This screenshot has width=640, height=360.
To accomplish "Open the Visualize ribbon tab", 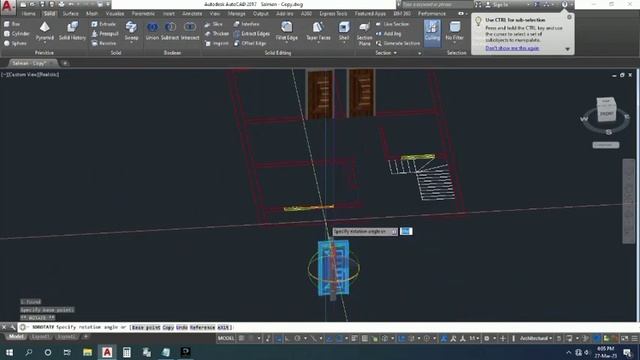I will coord(115,13).
